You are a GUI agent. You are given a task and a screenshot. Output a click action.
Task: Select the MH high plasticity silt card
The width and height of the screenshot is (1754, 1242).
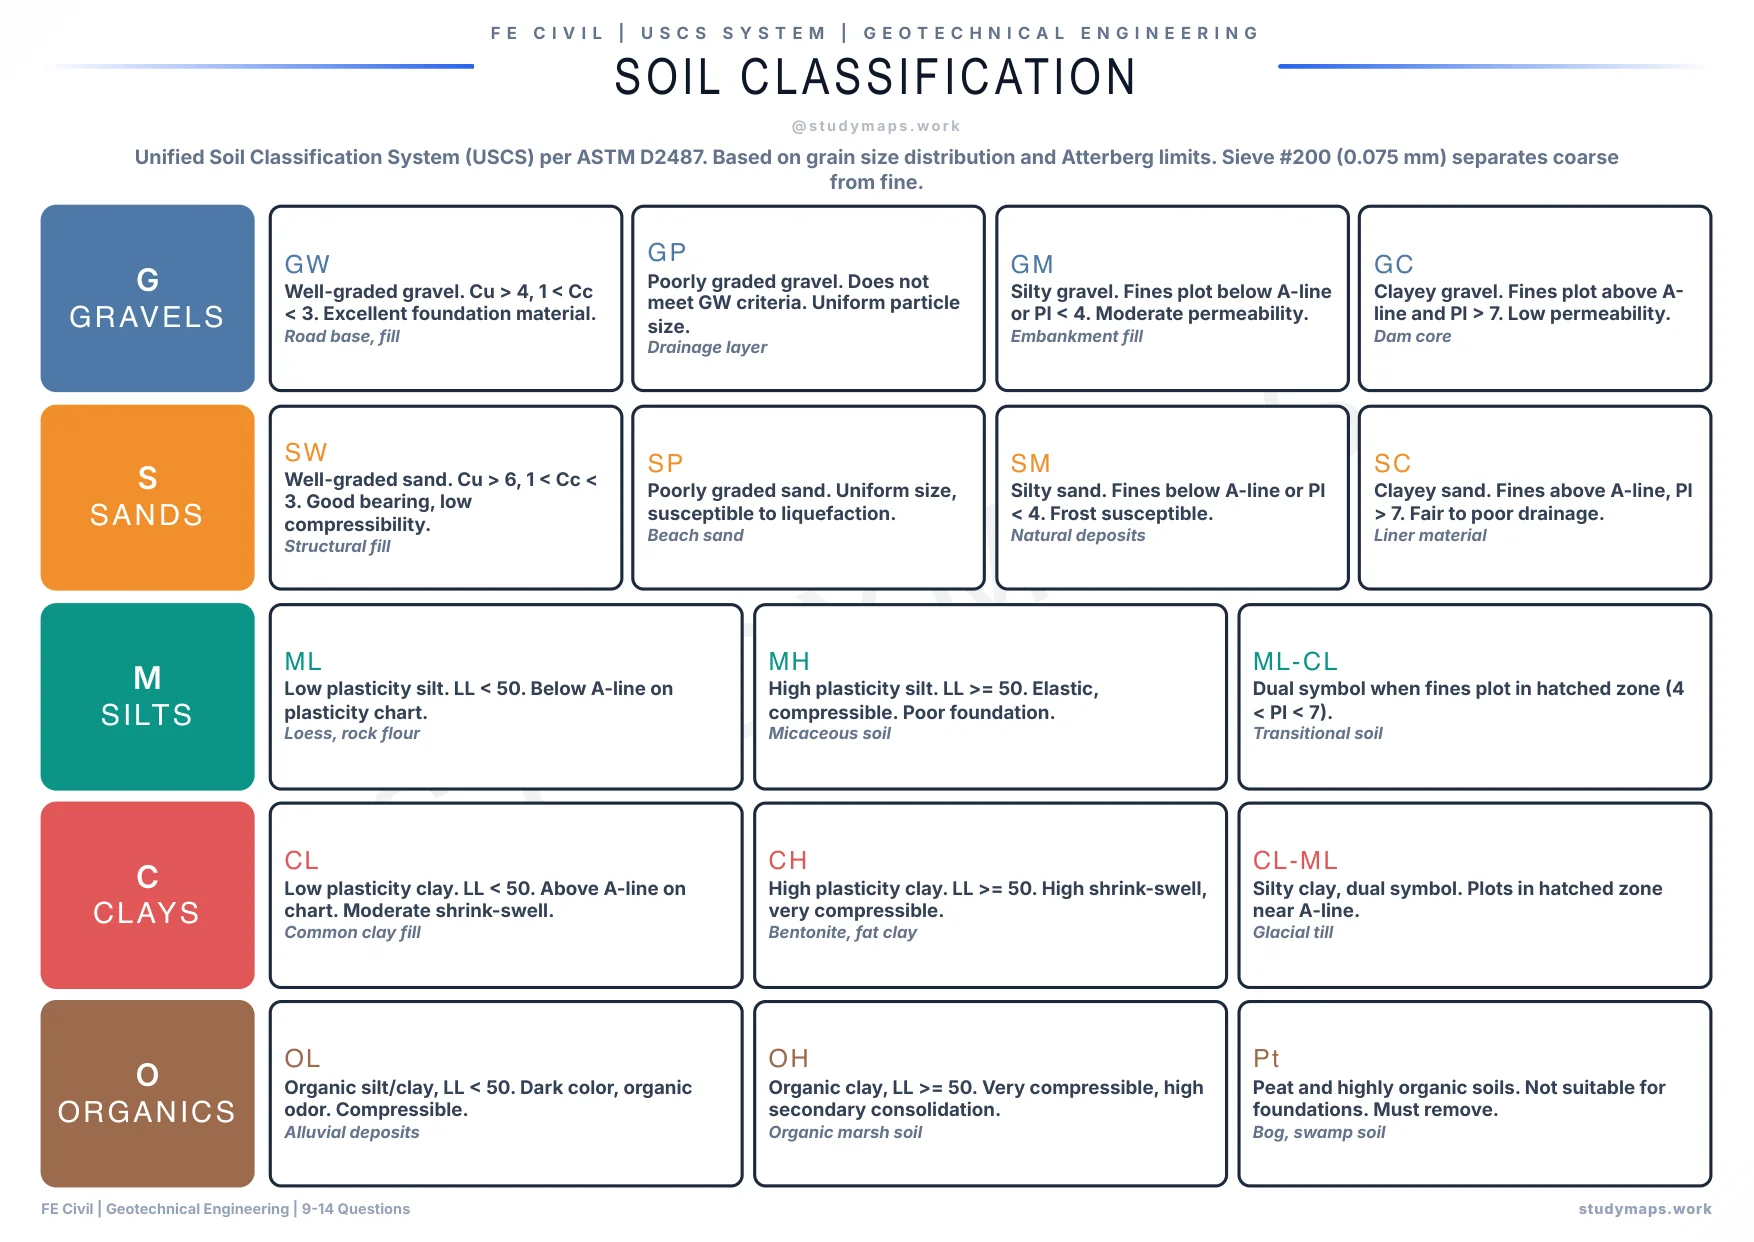[990, 696]
